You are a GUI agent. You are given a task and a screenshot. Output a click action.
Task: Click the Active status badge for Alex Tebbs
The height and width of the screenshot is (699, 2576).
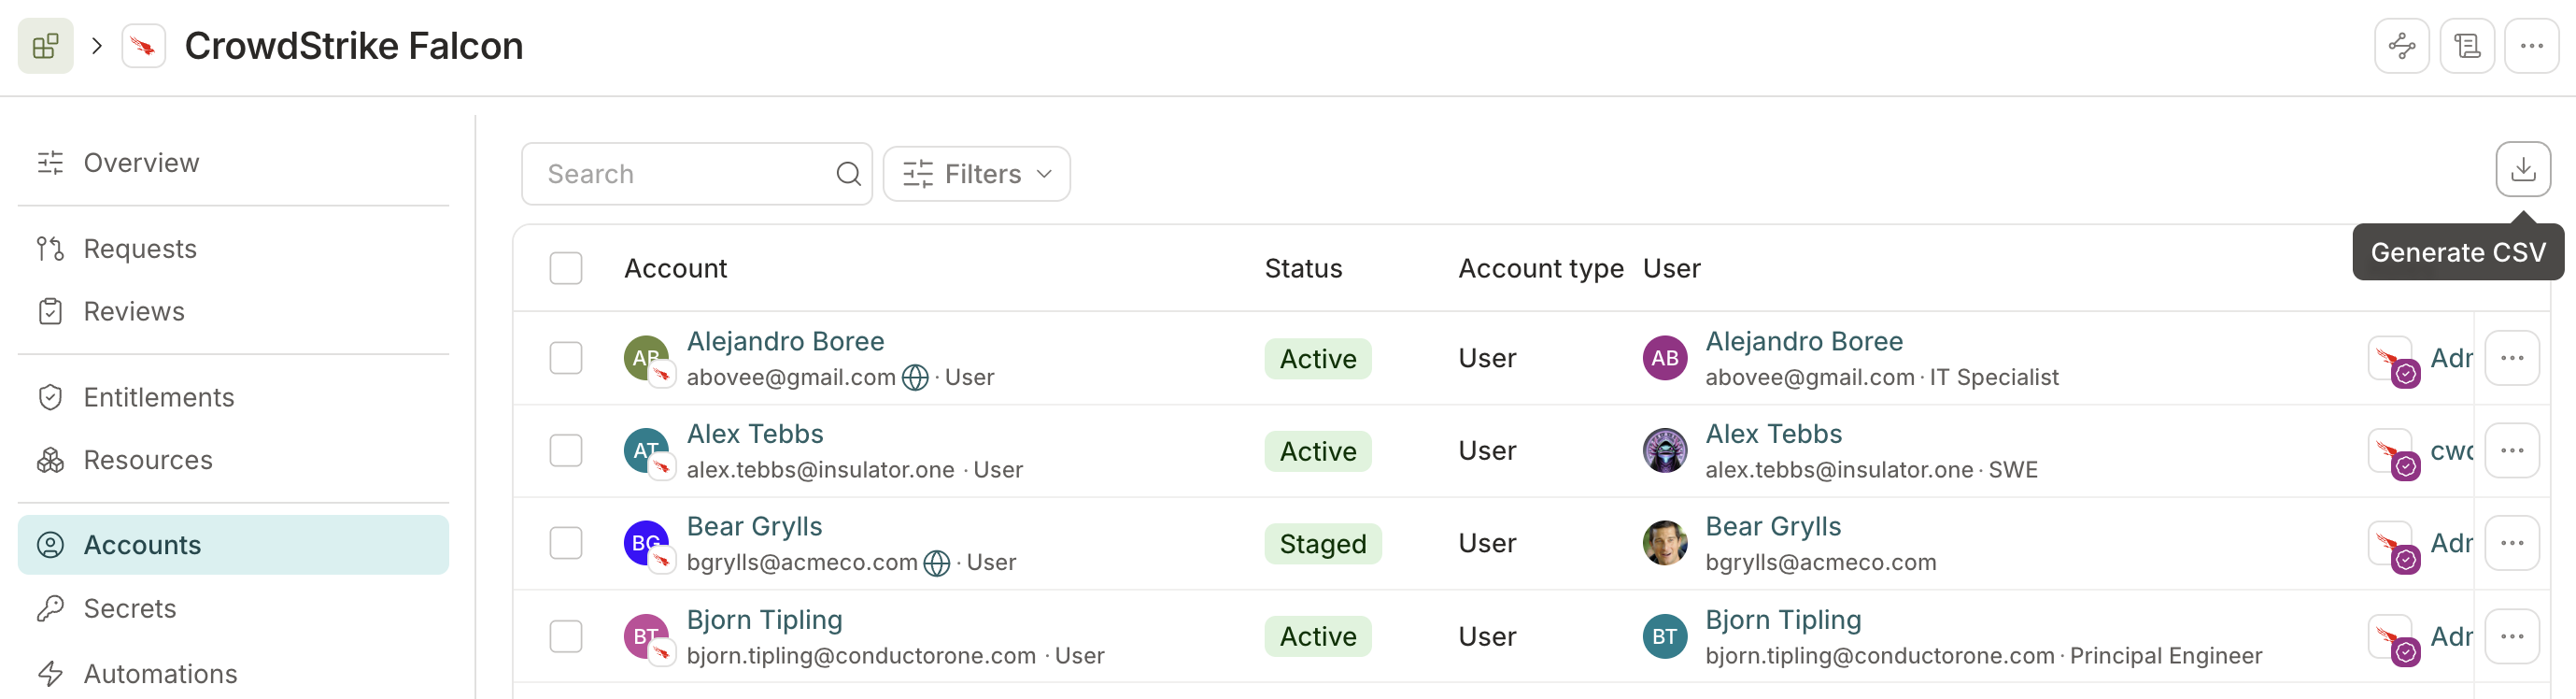tap(1317, 452)
